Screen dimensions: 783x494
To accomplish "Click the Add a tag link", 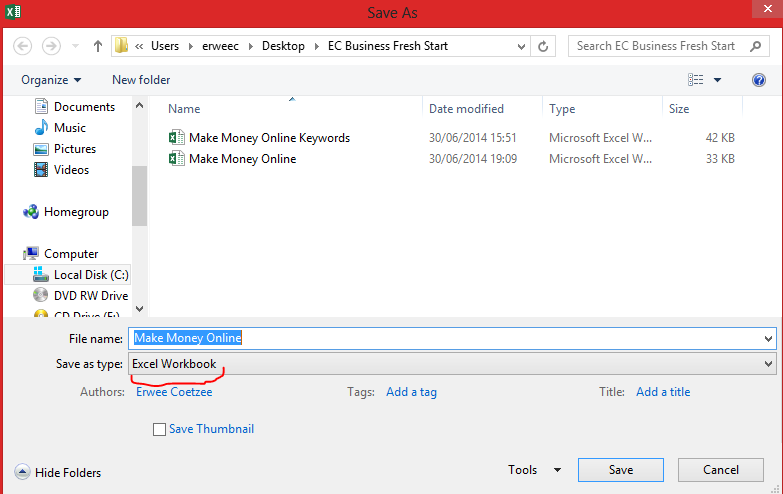I will [411, 392].
